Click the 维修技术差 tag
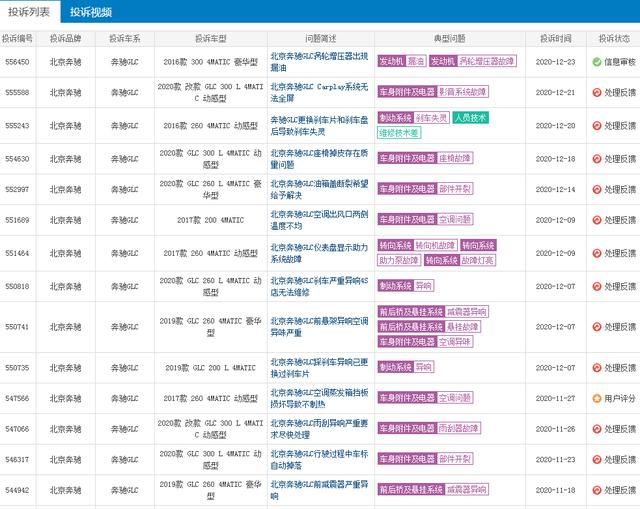Viewport: 640px width, 509px height. (x=399, y=133)
